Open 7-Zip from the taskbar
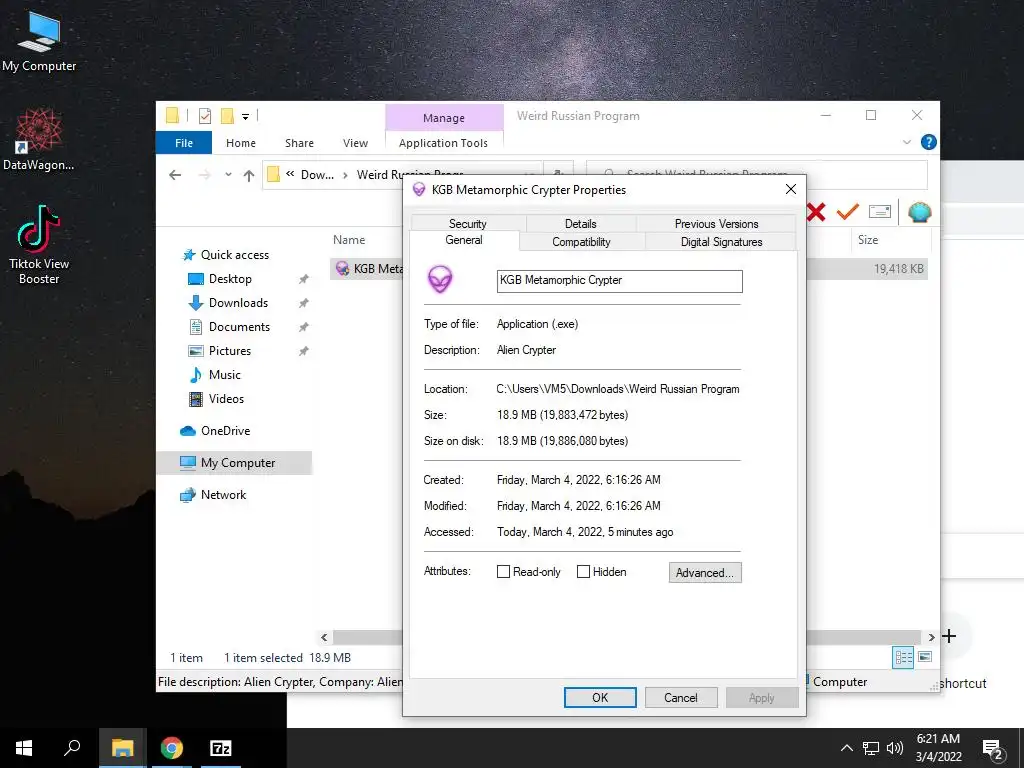 [221, 748]
